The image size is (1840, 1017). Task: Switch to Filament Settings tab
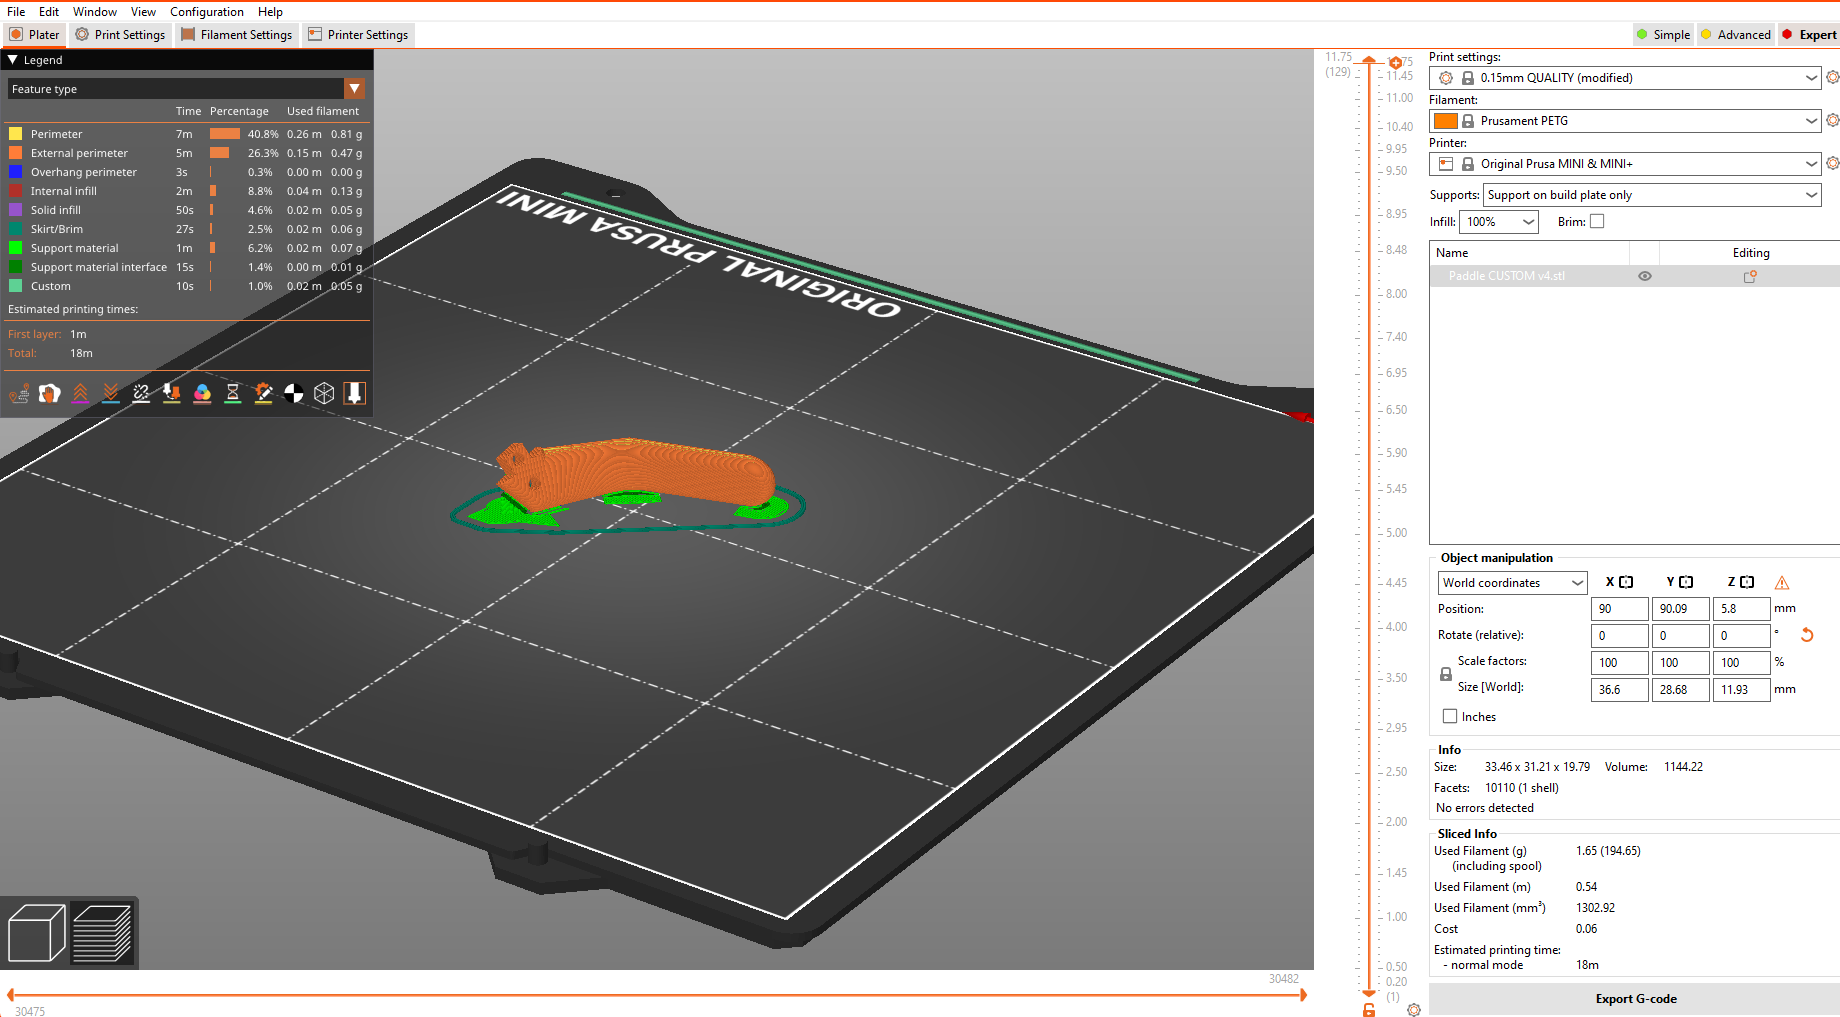237,34
